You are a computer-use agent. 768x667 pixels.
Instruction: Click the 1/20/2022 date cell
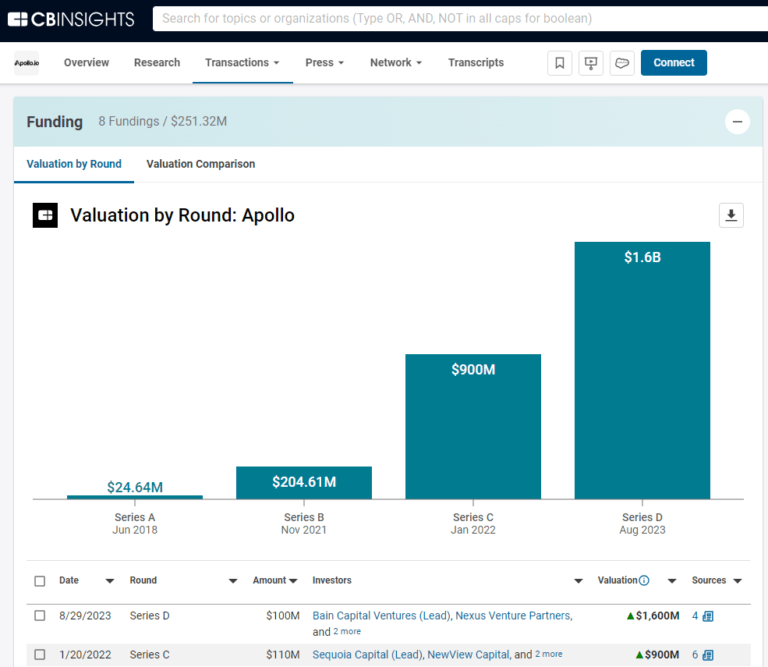85,655
